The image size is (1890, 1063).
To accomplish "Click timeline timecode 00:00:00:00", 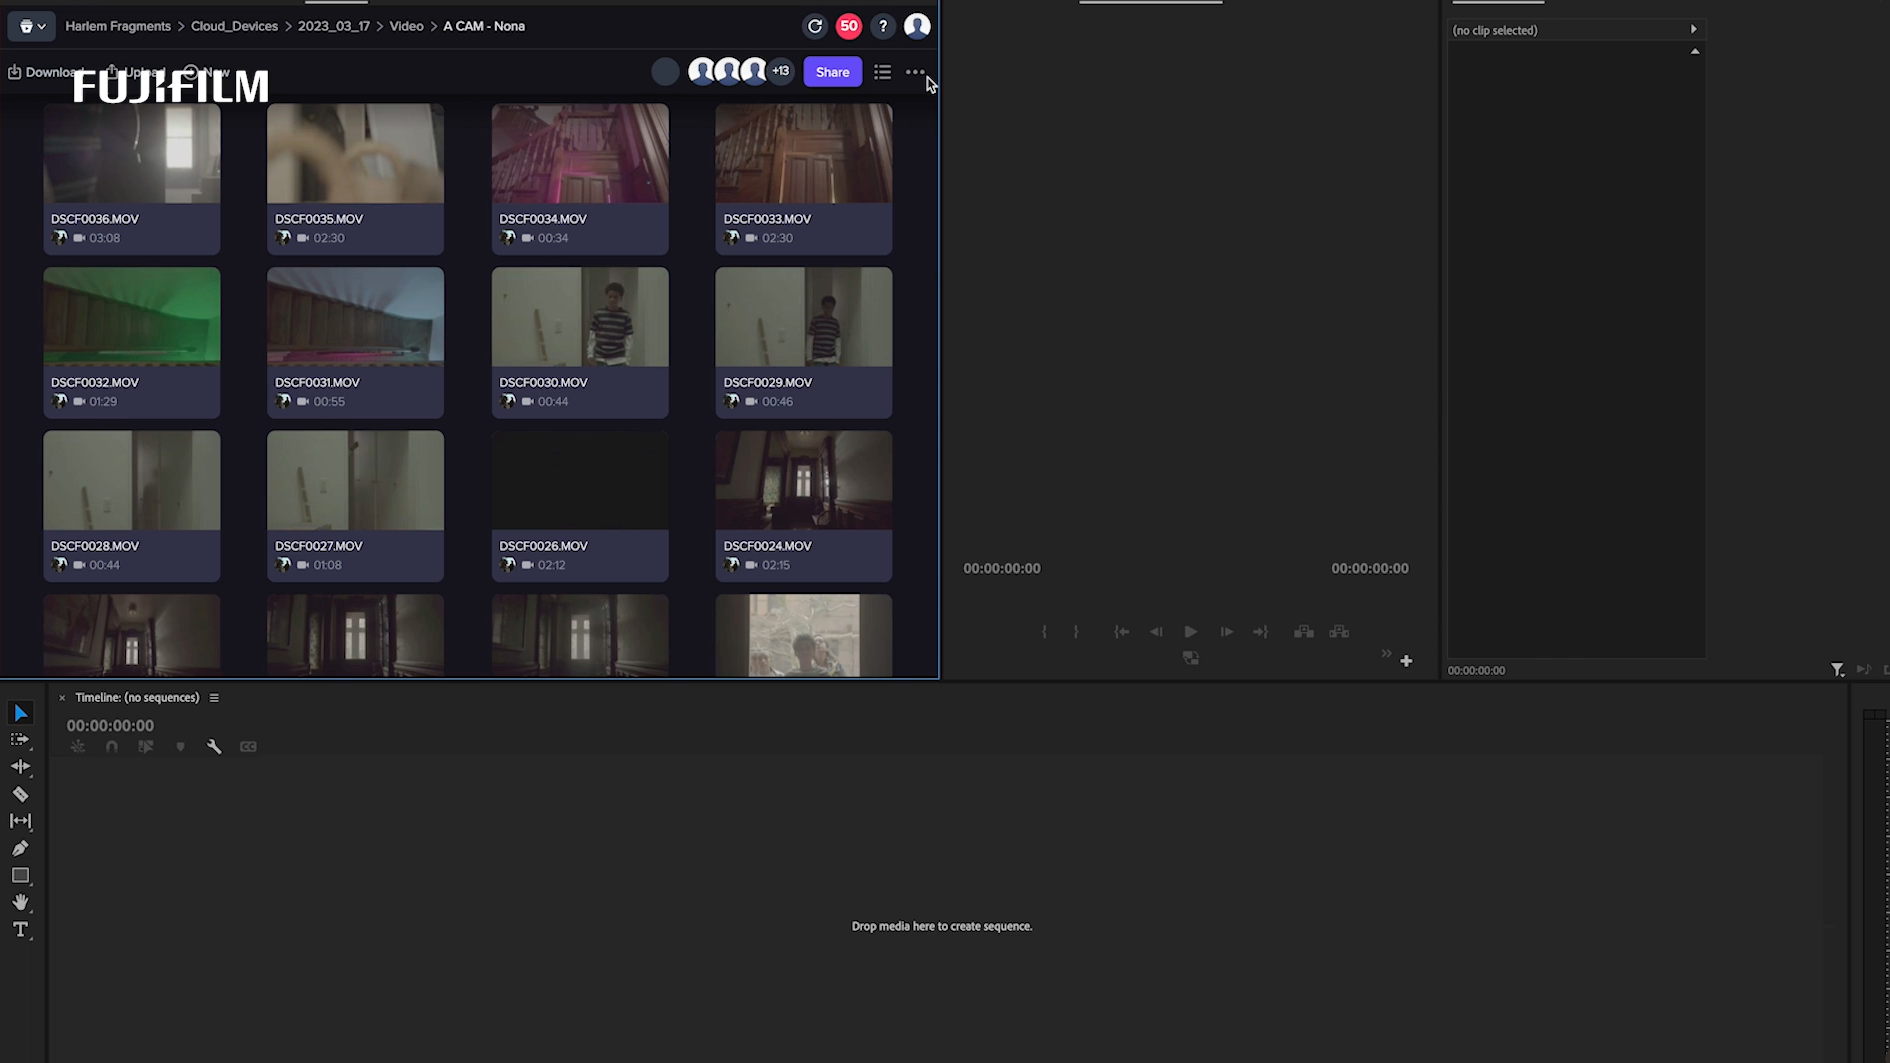I will [110, 726].
